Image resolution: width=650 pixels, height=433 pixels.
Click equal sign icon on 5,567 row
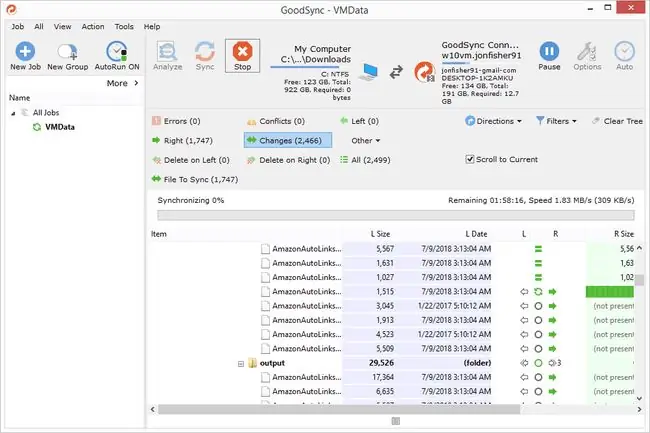(538, 249)
